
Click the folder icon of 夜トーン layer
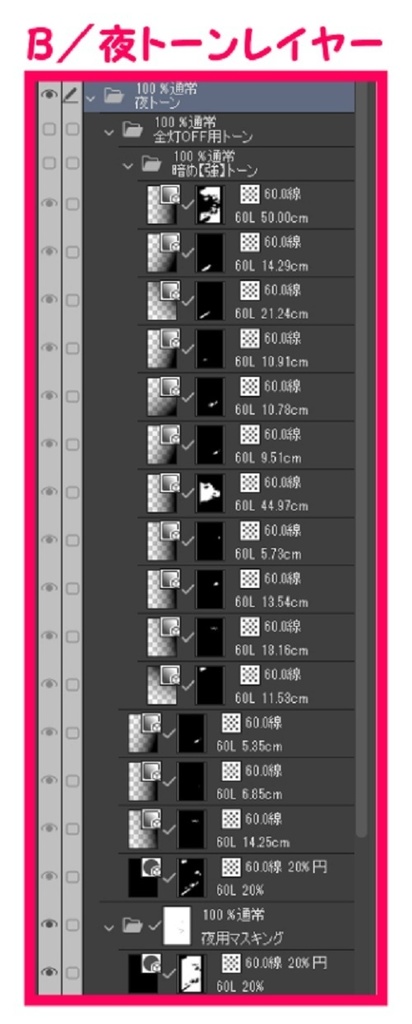(114, 97)
